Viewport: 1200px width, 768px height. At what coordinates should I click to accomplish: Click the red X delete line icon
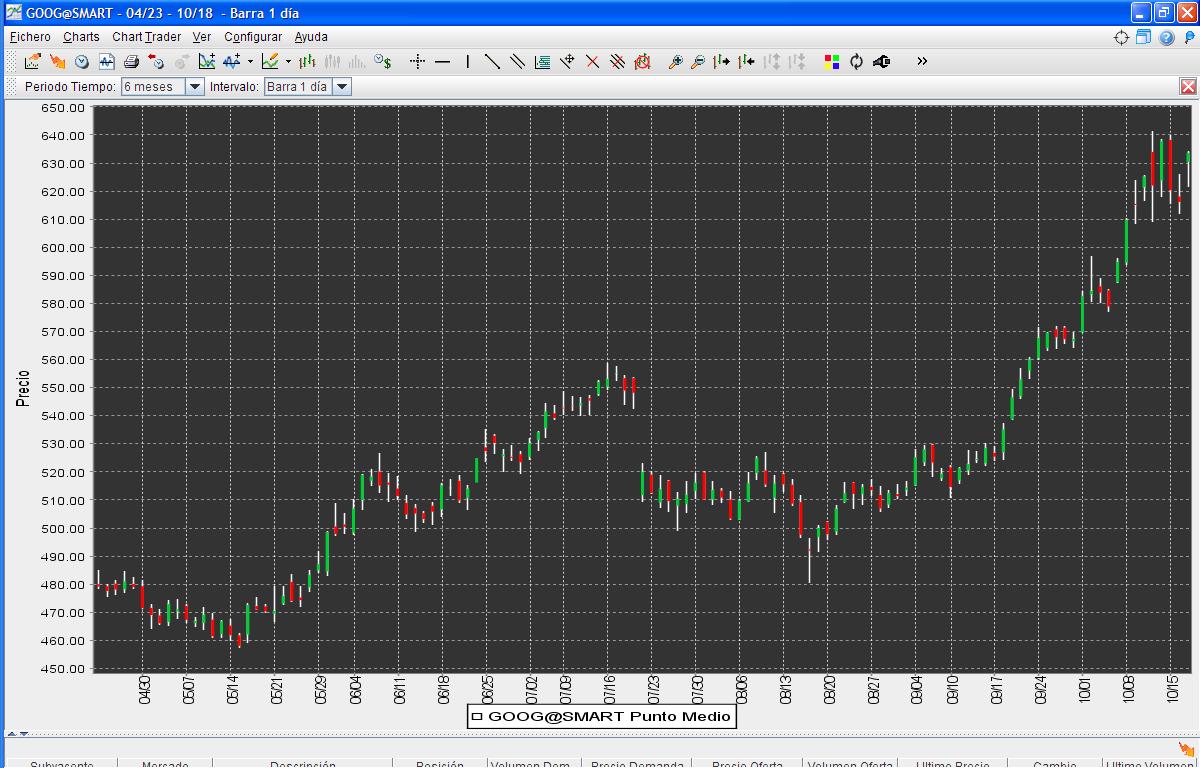pos(592,61)
